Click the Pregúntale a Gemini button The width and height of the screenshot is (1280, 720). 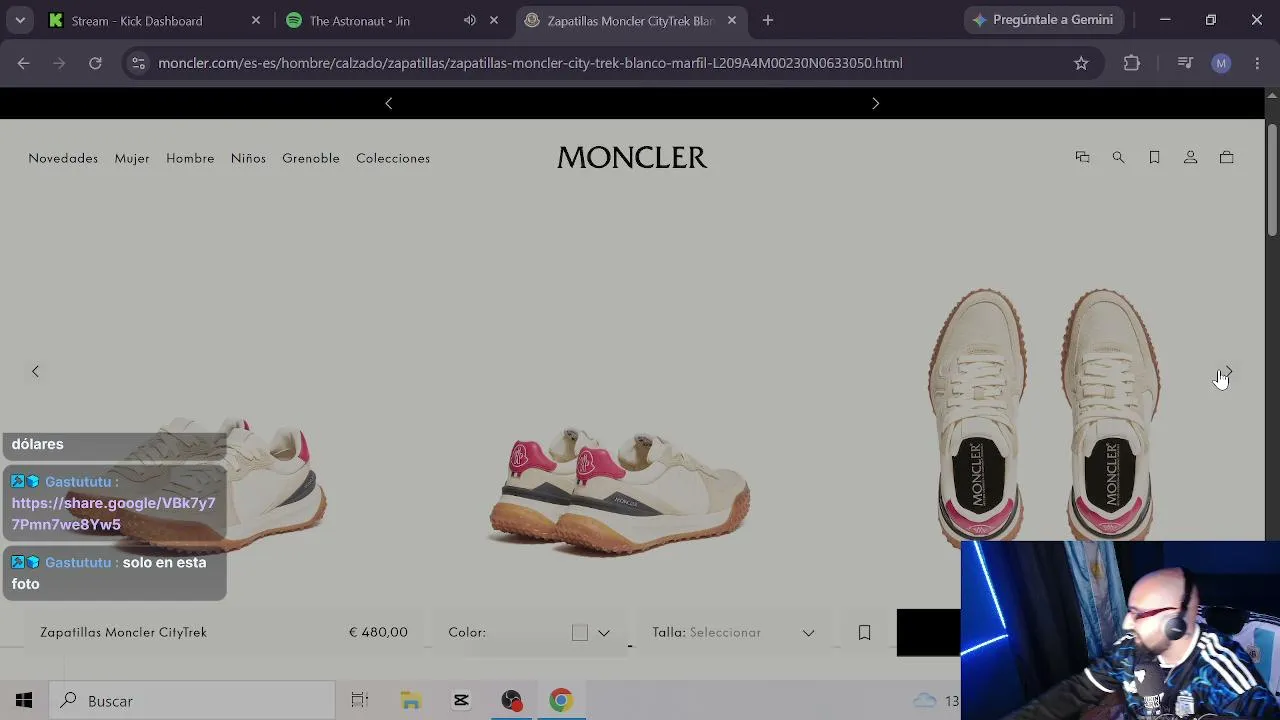pos(1044,20)
